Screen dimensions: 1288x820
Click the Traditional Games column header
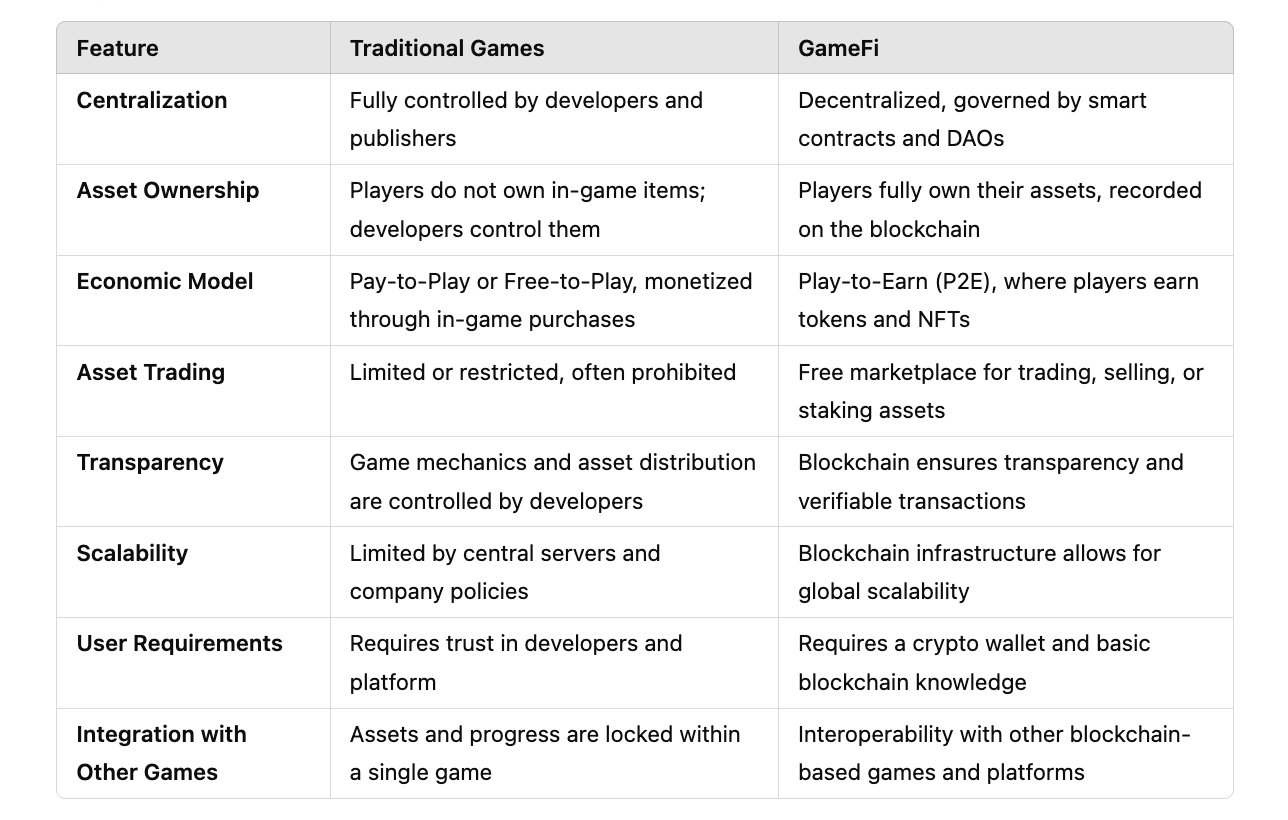447,48
